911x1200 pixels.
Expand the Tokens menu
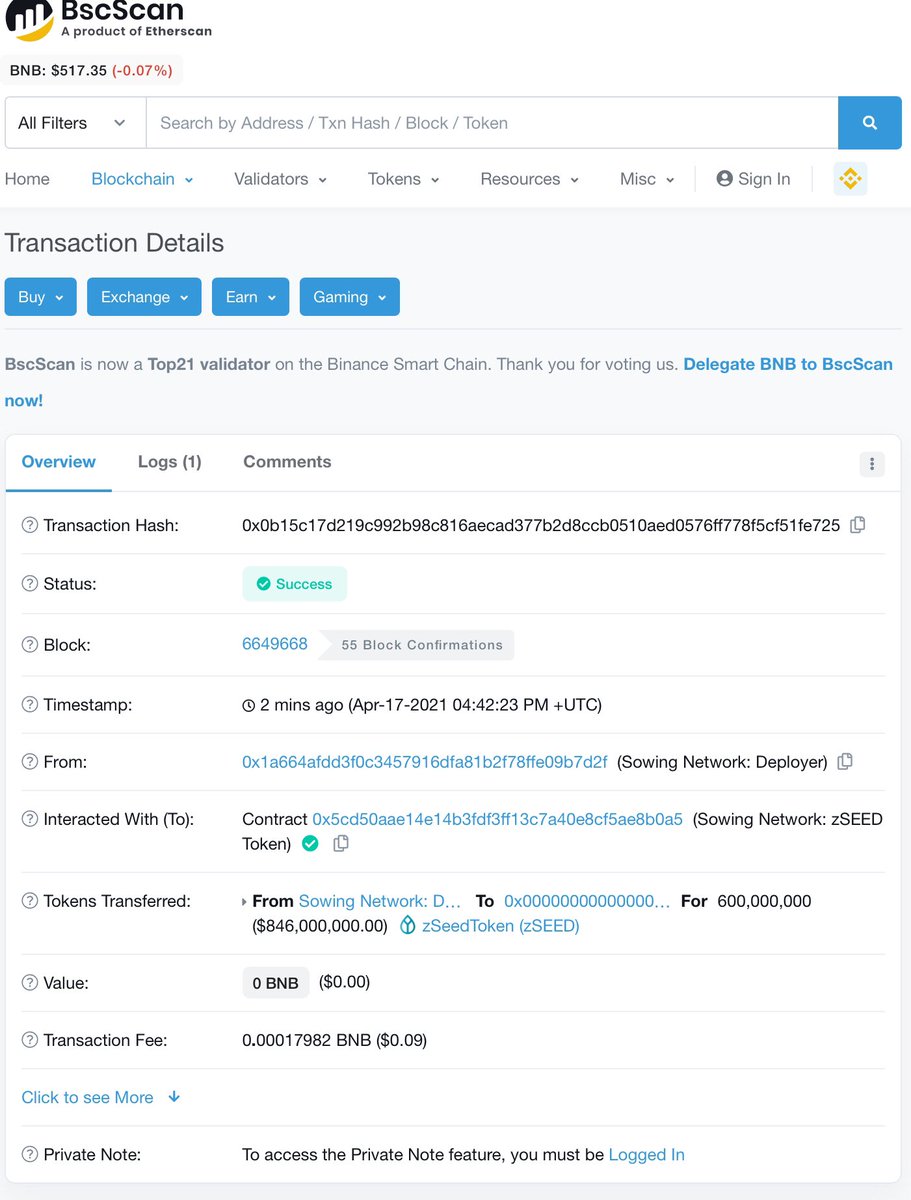click(404, 179)
